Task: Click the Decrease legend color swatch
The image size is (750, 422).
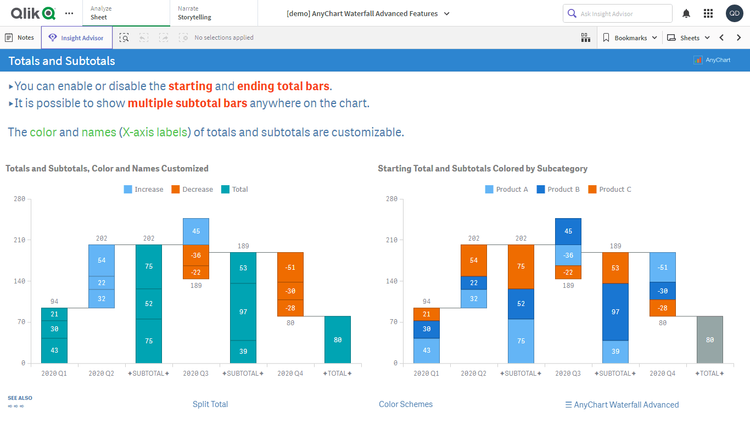Action: [x=175, y=189]
